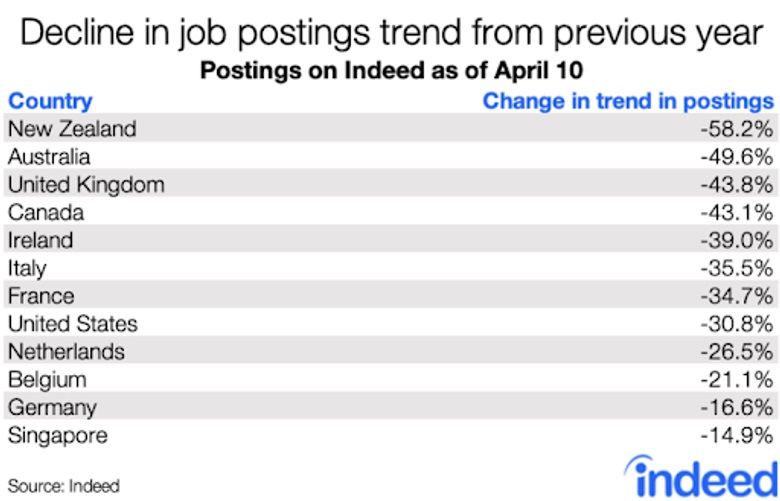The height and width of the screenshot is (501, 780).
Task: Click the -58.2% value for New Zealand
Action: [x=737, y=129]
